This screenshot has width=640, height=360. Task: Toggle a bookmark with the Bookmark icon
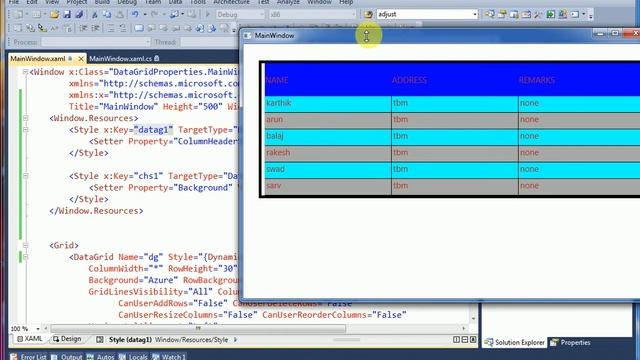coord(139,28)
